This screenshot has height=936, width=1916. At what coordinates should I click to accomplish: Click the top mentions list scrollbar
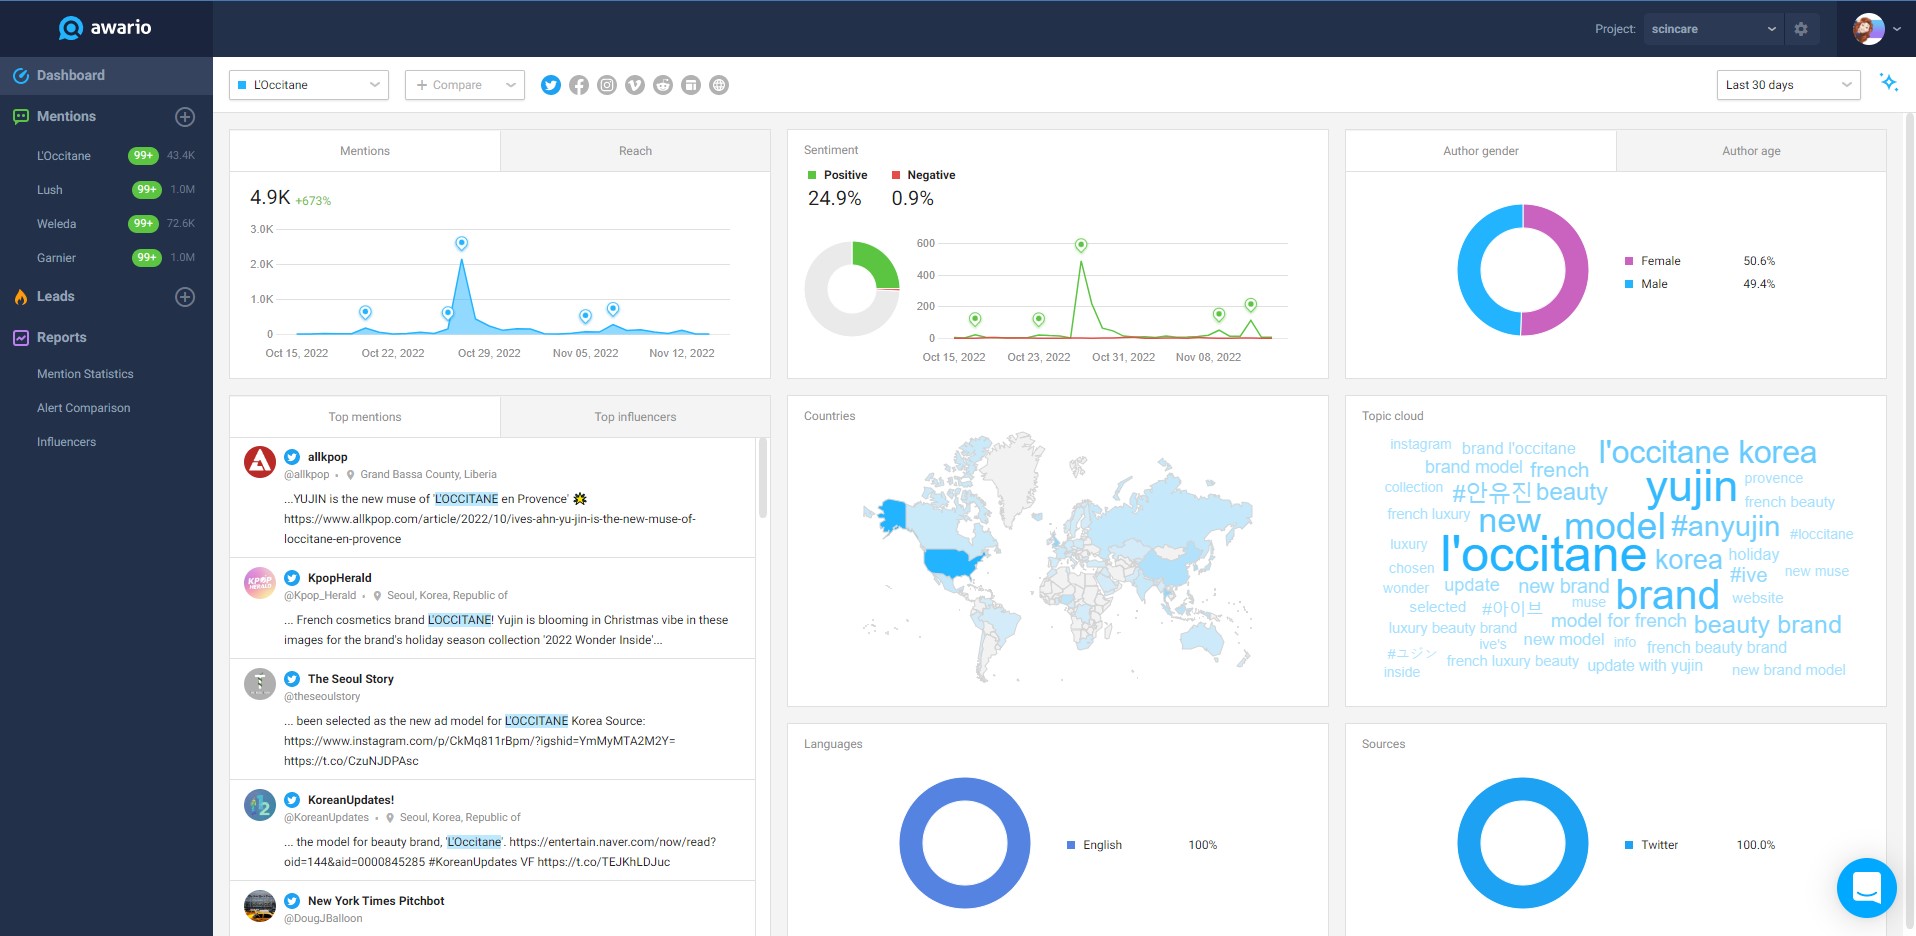point(763,478)
